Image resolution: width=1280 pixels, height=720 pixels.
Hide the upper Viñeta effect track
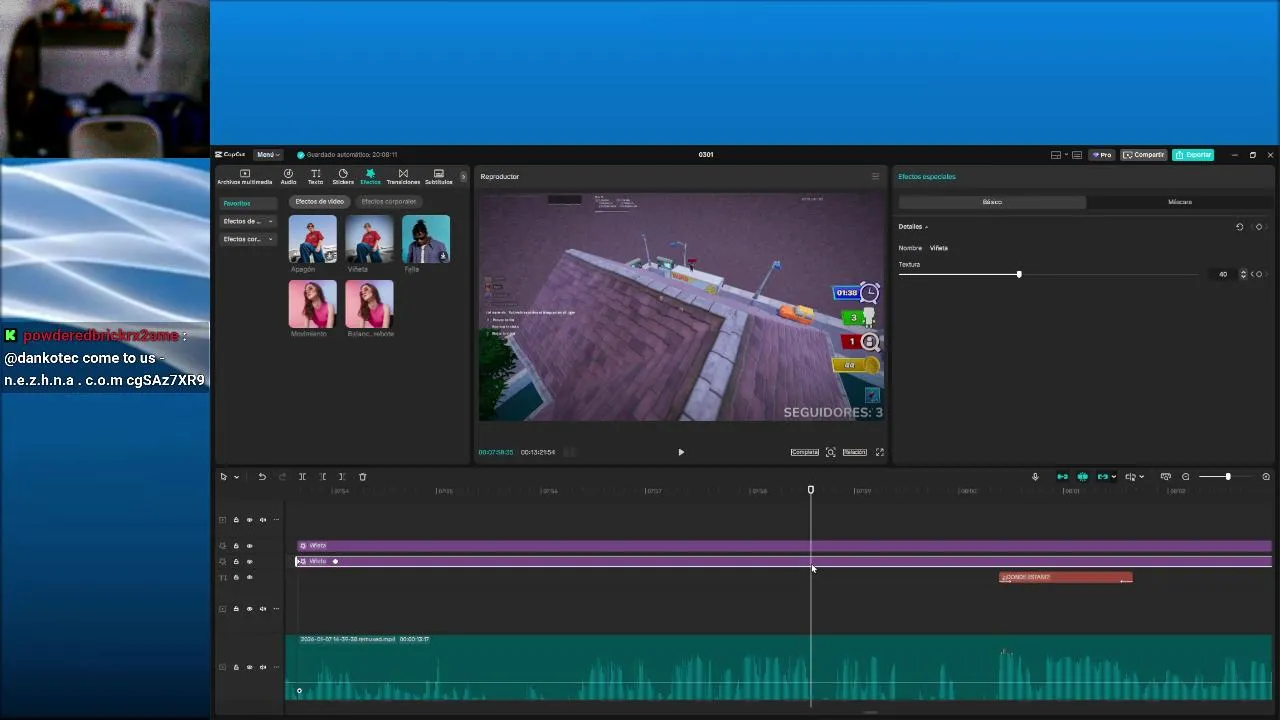pyautogui.click(x=249, y=546)
